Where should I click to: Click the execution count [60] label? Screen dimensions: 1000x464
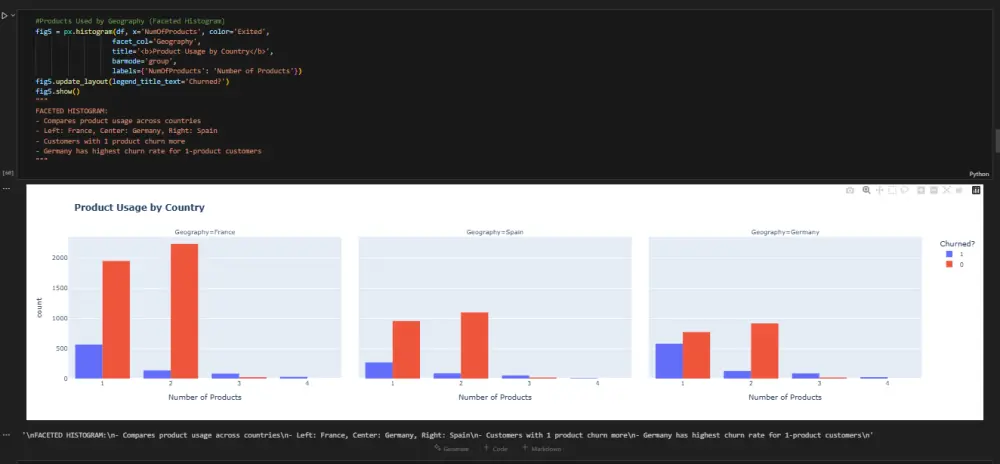[x=8, y=173]
